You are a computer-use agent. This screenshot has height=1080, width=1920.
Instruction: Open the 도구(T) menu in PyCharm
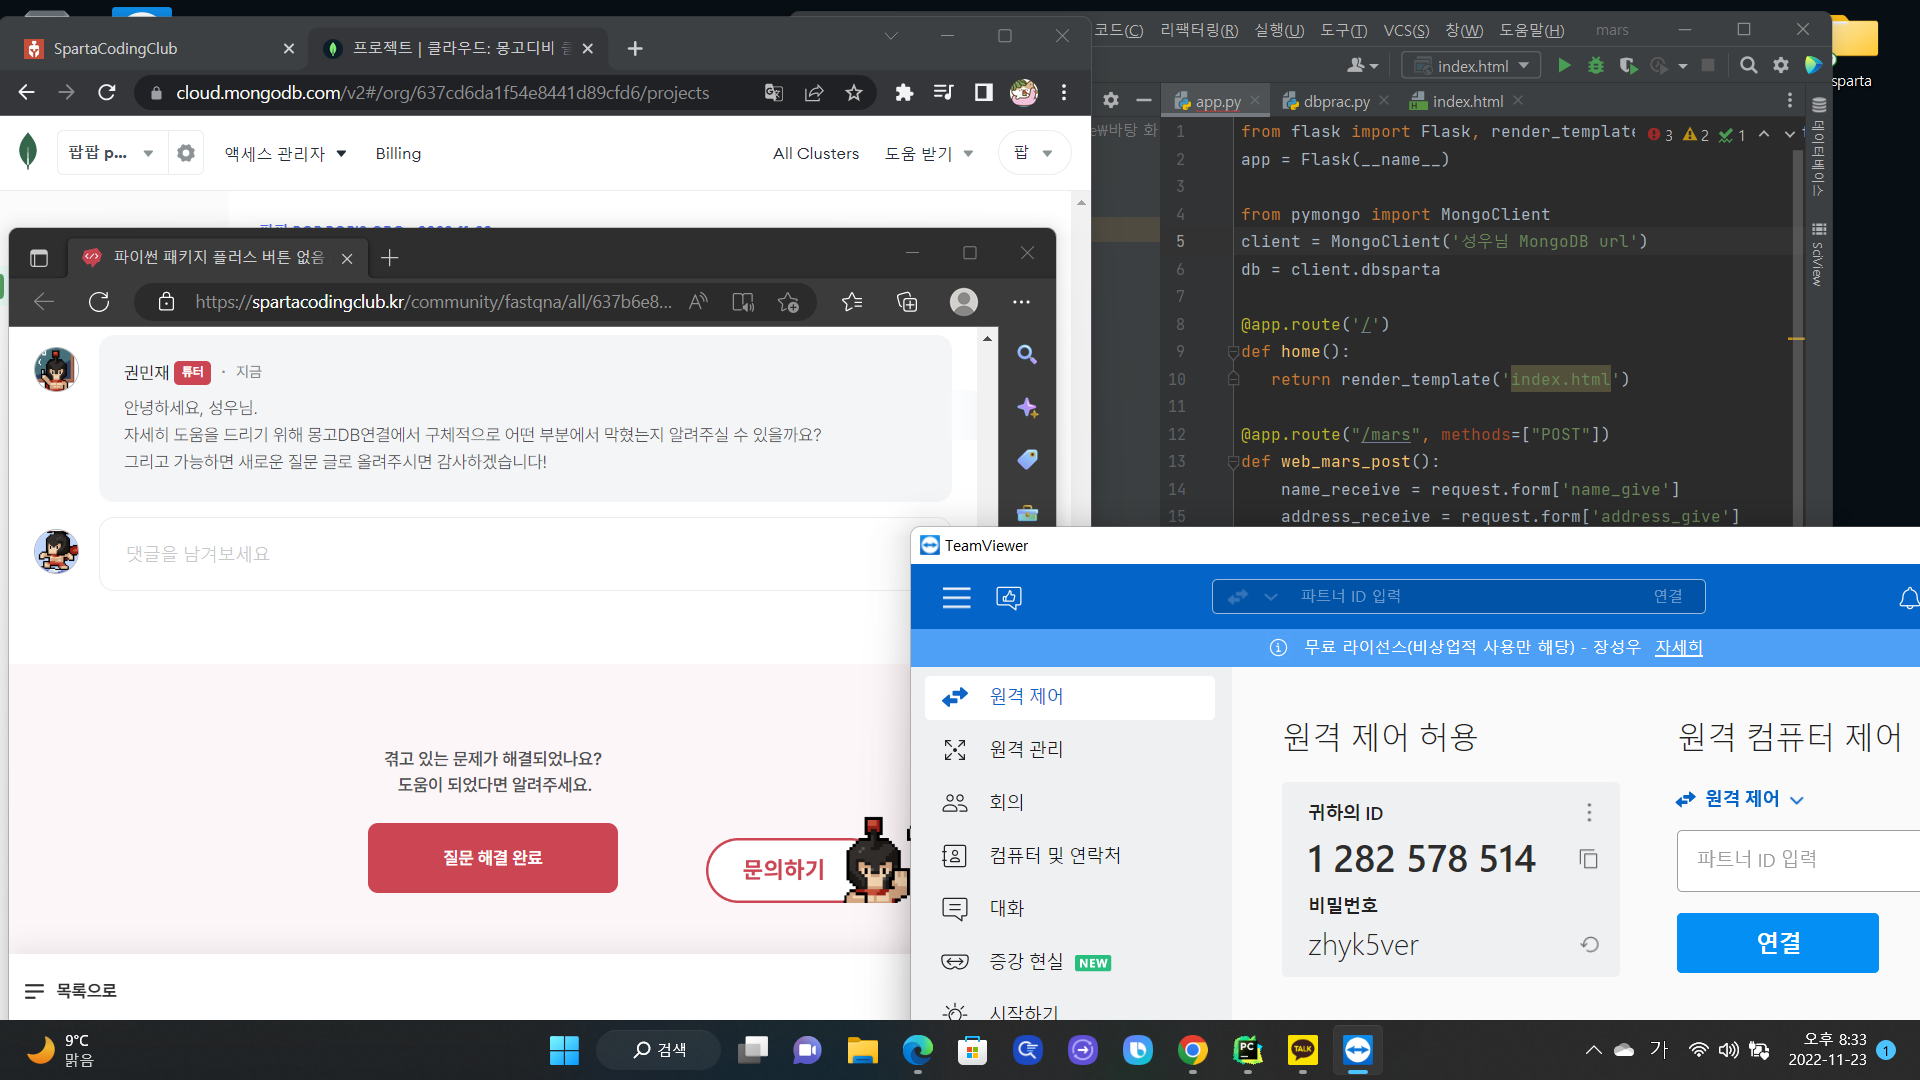1343,30
